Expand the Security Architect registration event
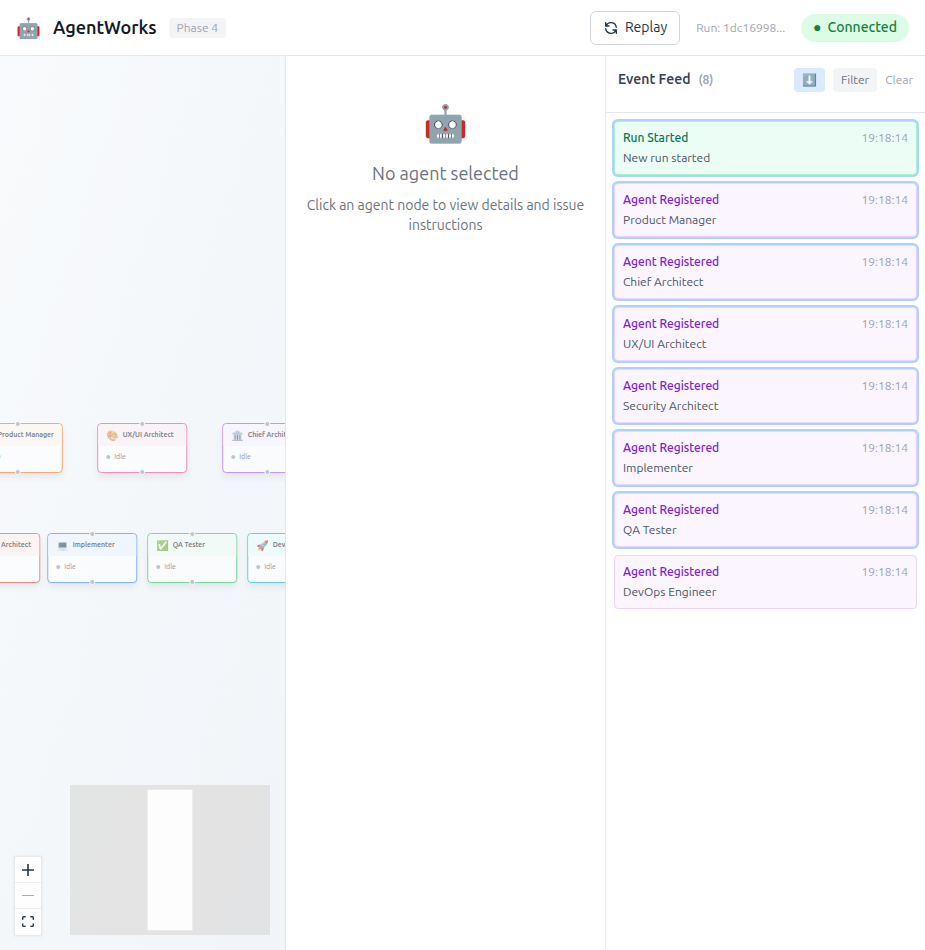925x950 pixels. (x=765, y=395)
